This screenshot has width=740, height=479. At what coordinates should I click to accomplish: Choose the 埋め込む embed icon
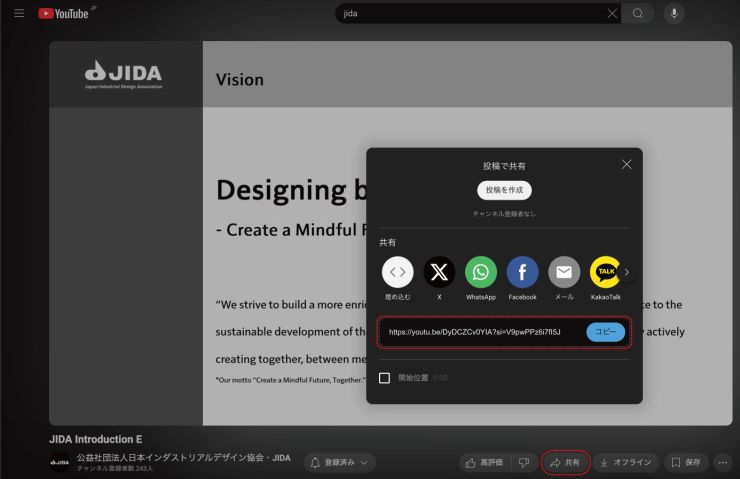(397, 272)
